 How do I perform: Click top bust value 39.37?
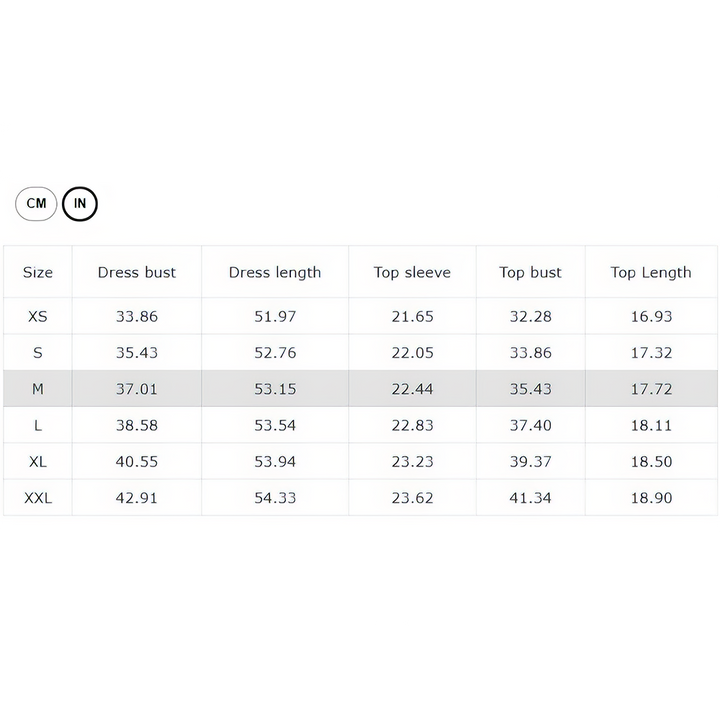point(530,462)
